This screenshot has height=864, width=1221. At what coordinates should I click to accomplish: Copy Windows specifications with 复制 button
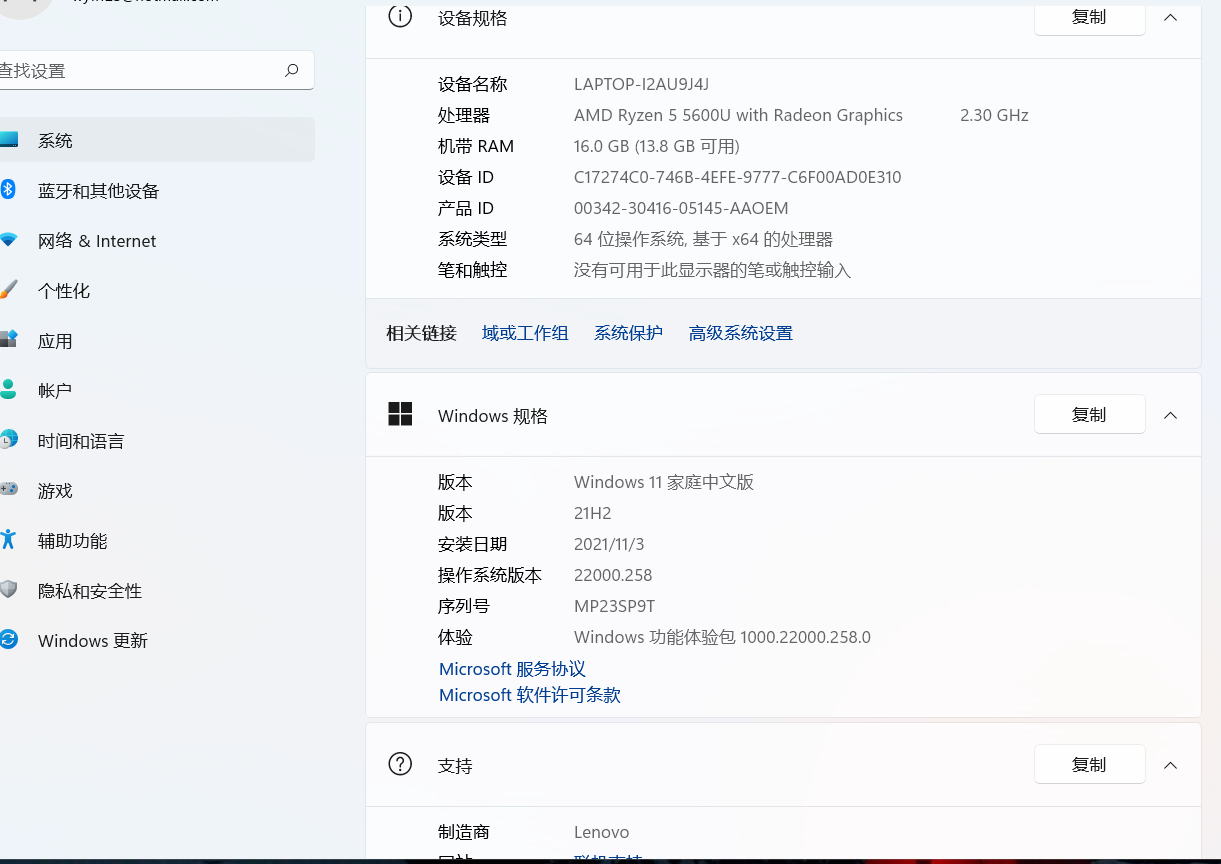(x=1089, y=414)
